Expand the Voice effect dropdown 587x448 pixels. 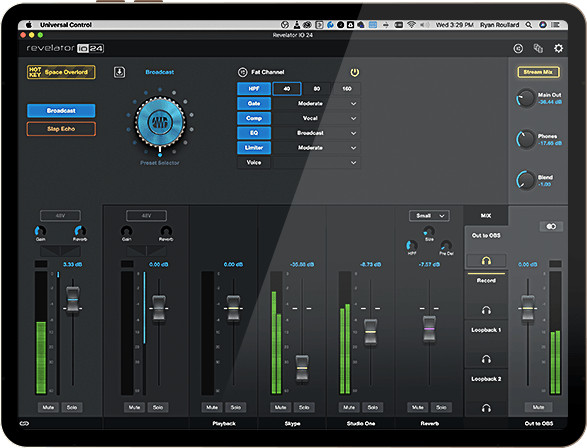click(x=317, y=162)
